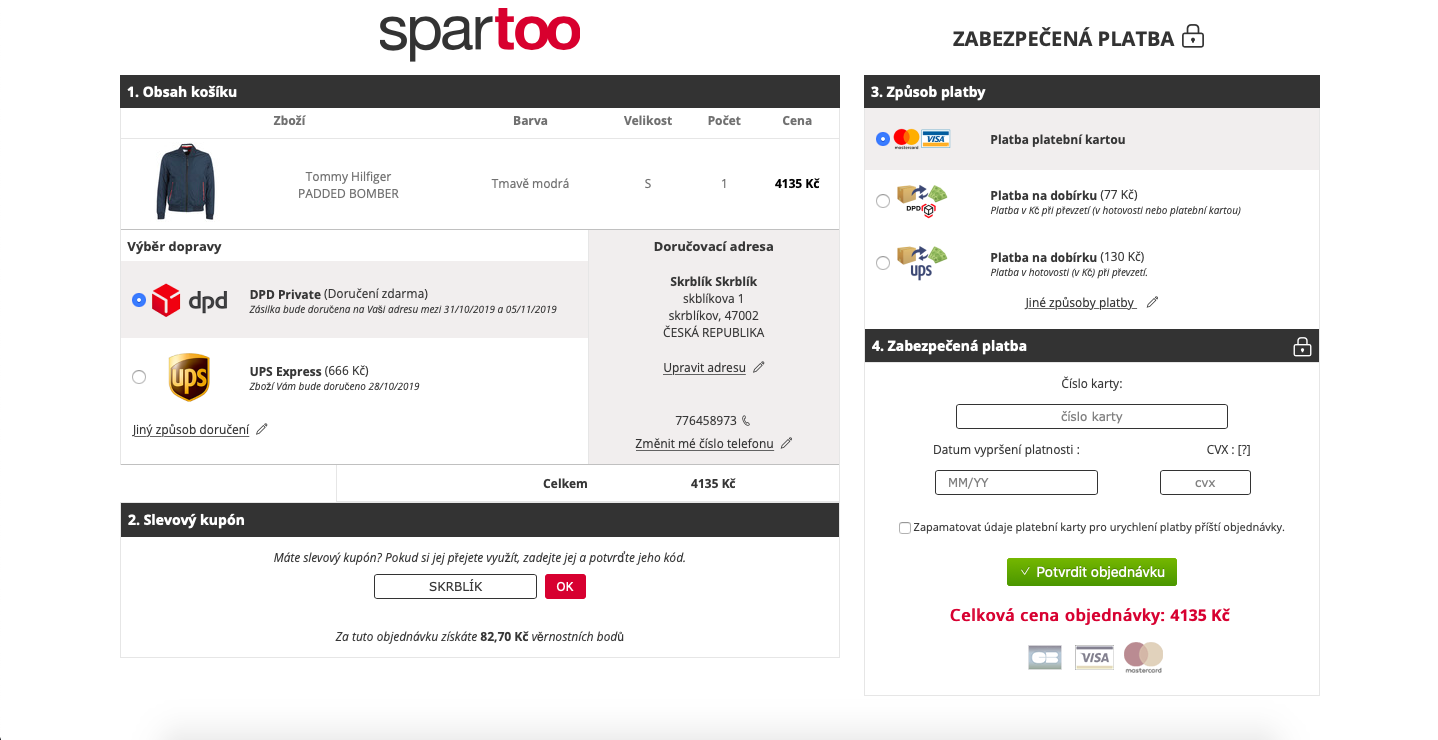Click Upravit adresu link
Viewport: 1438px width, 740px height.
(704, 368)
